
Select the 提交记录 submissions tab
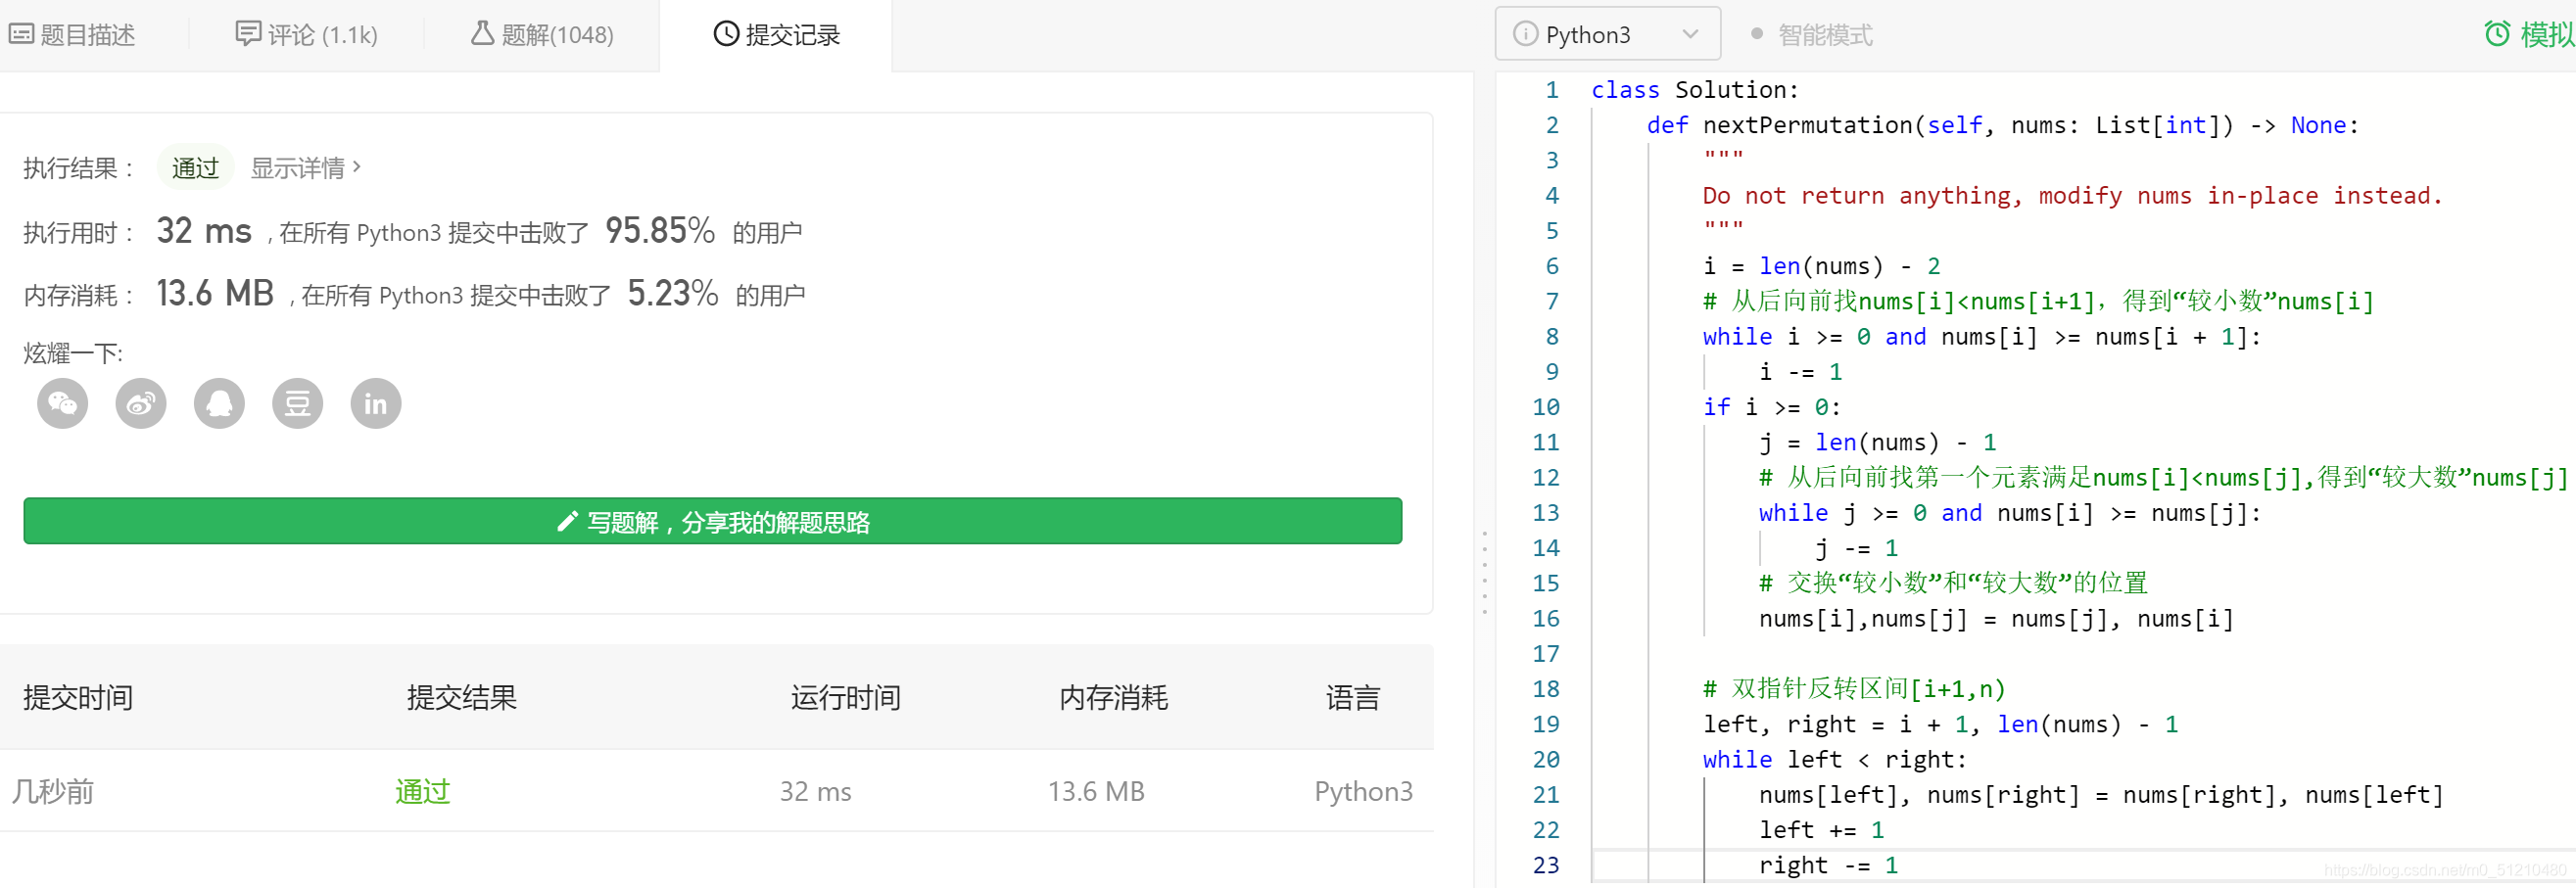tap(776, 35)
